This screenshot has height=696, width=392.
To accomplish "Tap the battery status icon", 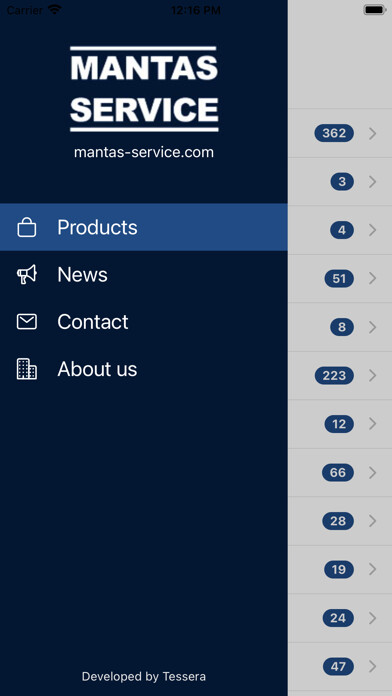I will point(375,10).
